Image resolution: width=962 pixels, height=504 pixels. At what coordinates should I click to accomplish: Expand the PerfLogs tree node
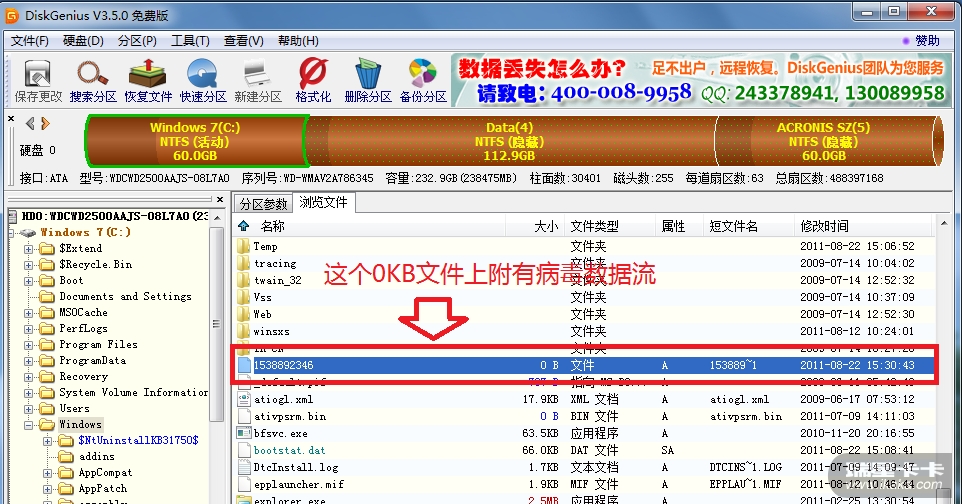tap(28, 329)
